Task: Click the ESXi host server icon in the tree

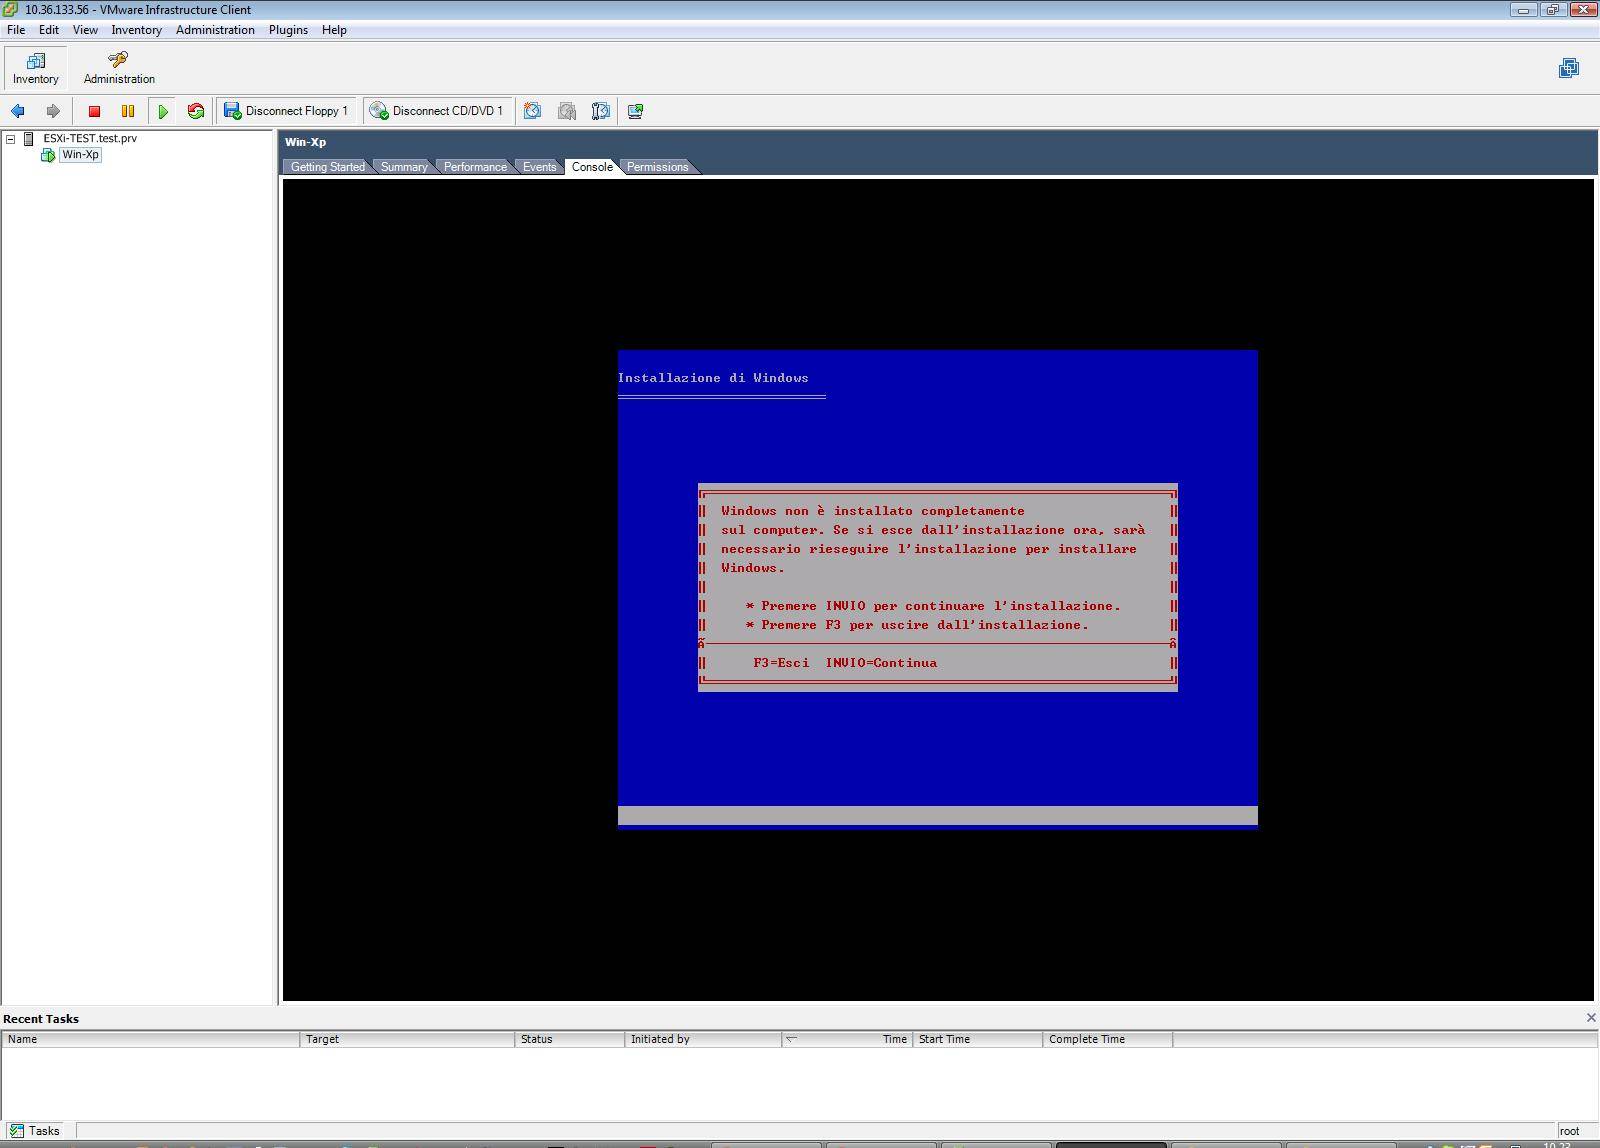Action: pyautogui.click(x=29, y=139)
